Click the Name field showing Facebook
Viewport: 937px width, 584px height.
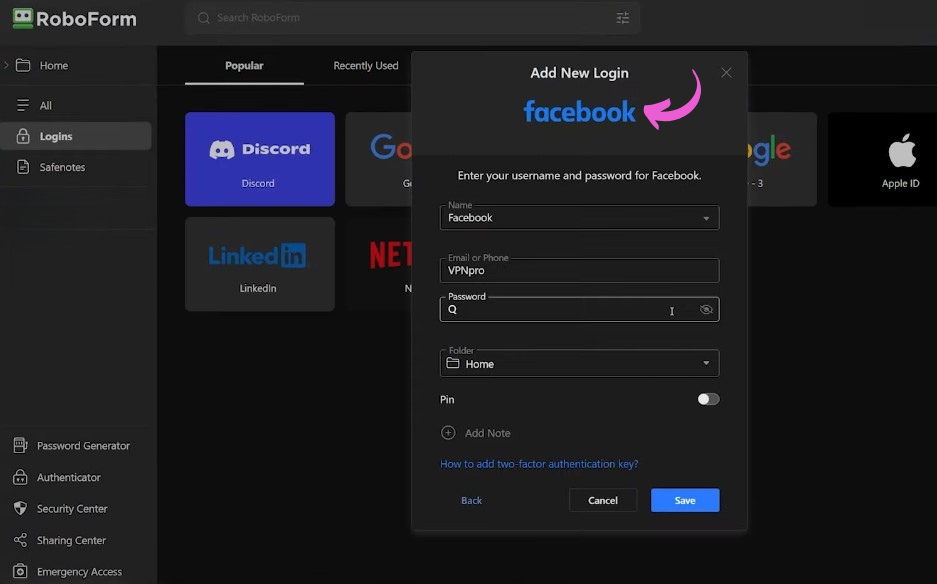(x=580, y=218)
